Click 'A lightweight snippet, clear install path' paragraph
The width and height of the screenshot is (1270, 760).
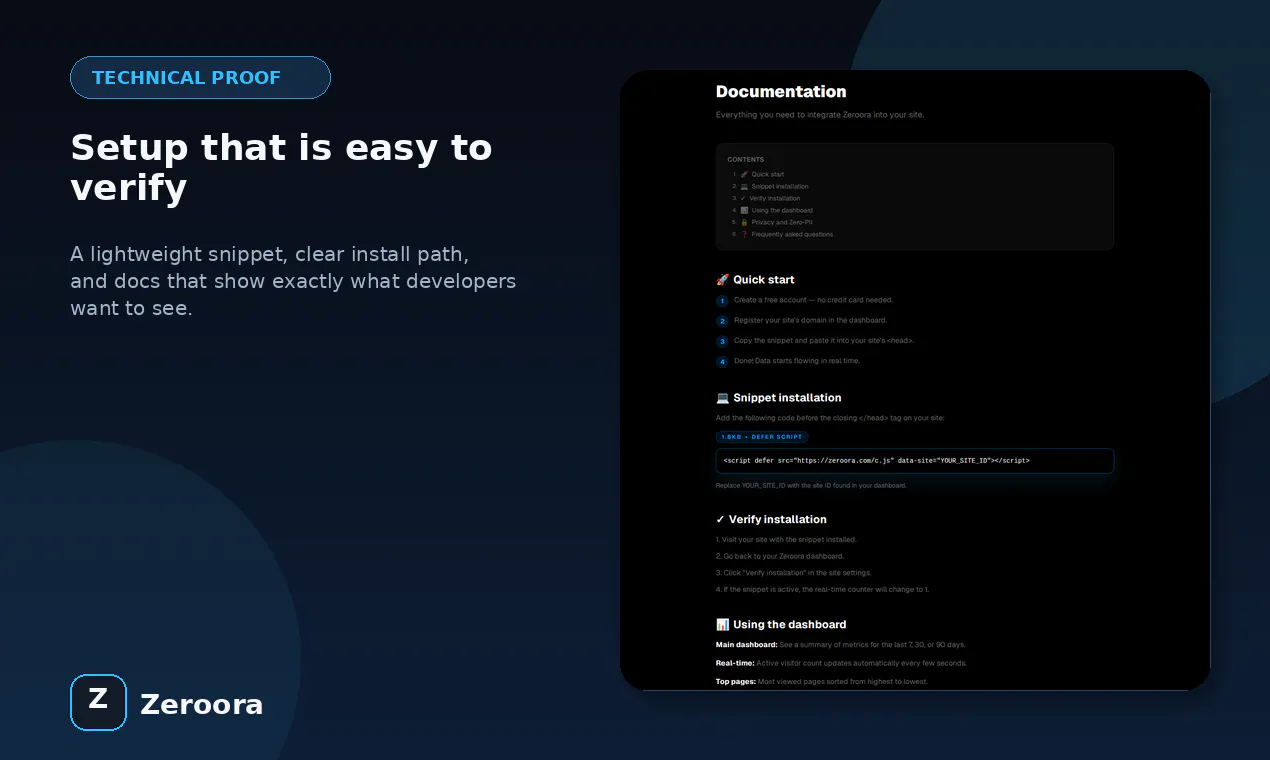click(293, 281)
